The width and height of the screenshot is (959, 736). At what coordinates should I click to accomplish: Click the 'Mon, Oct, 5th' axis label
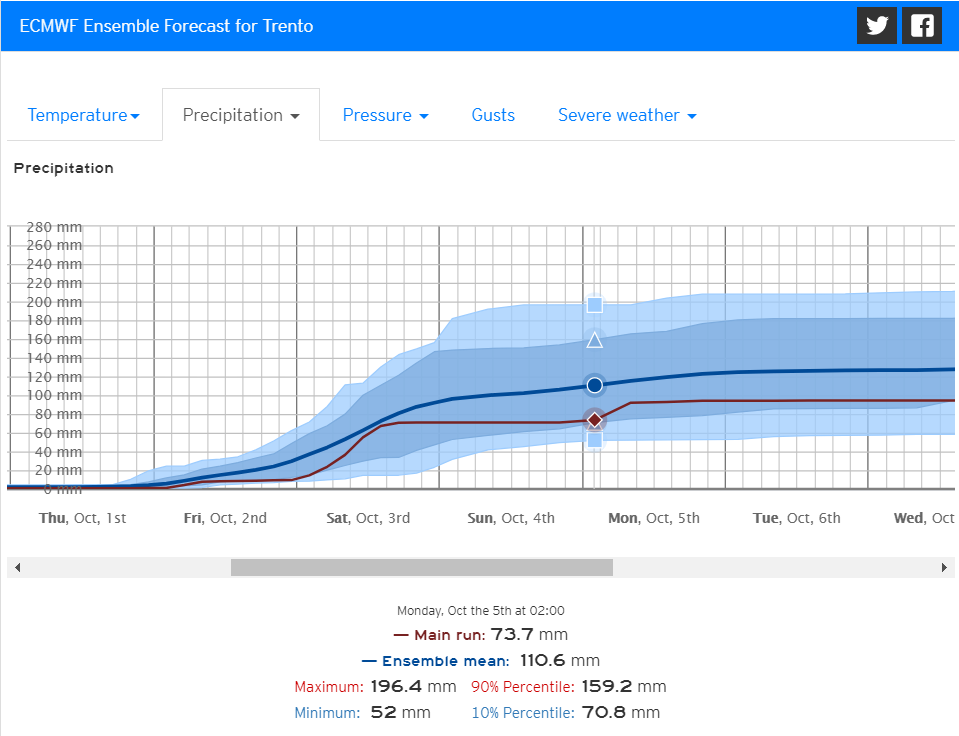coord(654,518)
